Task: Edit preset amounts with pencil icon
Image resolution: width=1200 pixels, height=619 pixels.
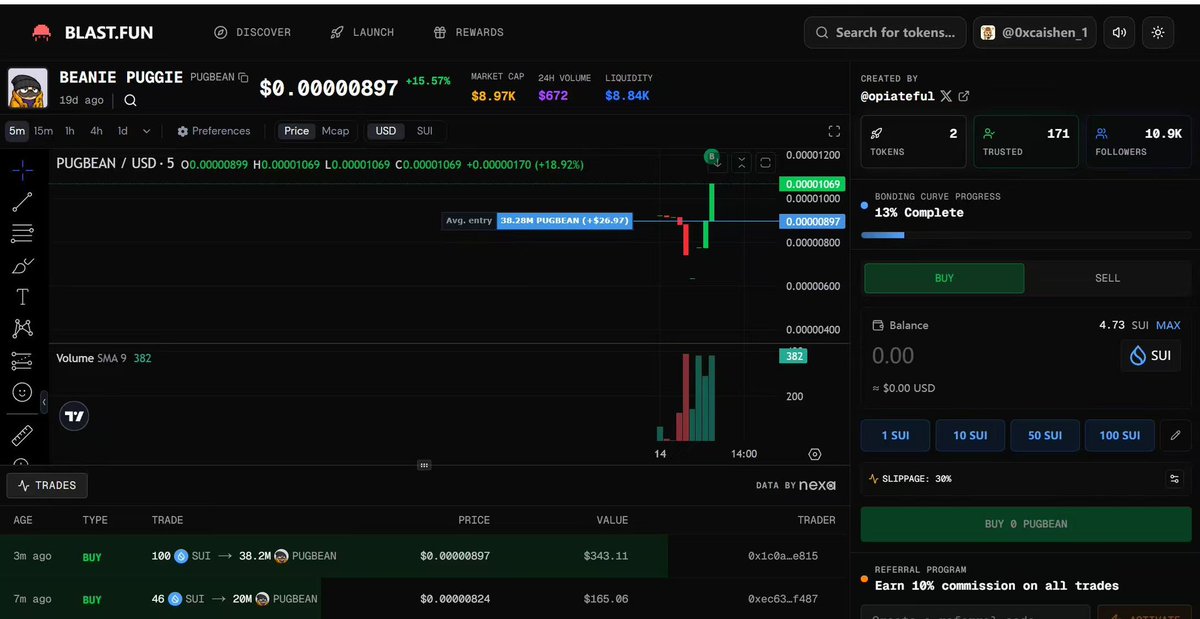Action: coord(1176,435)
